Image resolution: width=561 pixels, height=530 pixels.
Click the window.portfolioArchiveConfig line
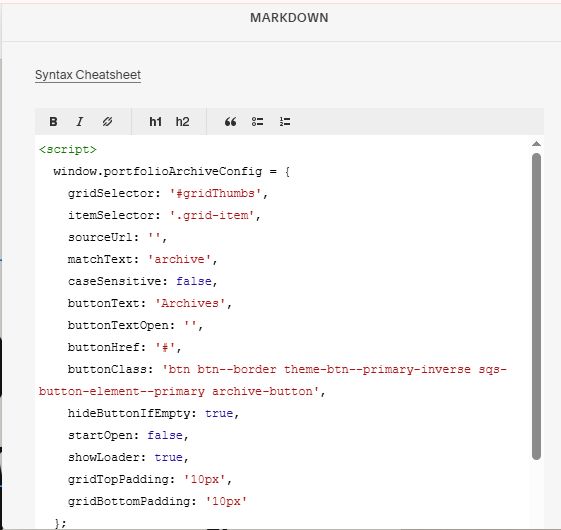click(x=171, y=171)
